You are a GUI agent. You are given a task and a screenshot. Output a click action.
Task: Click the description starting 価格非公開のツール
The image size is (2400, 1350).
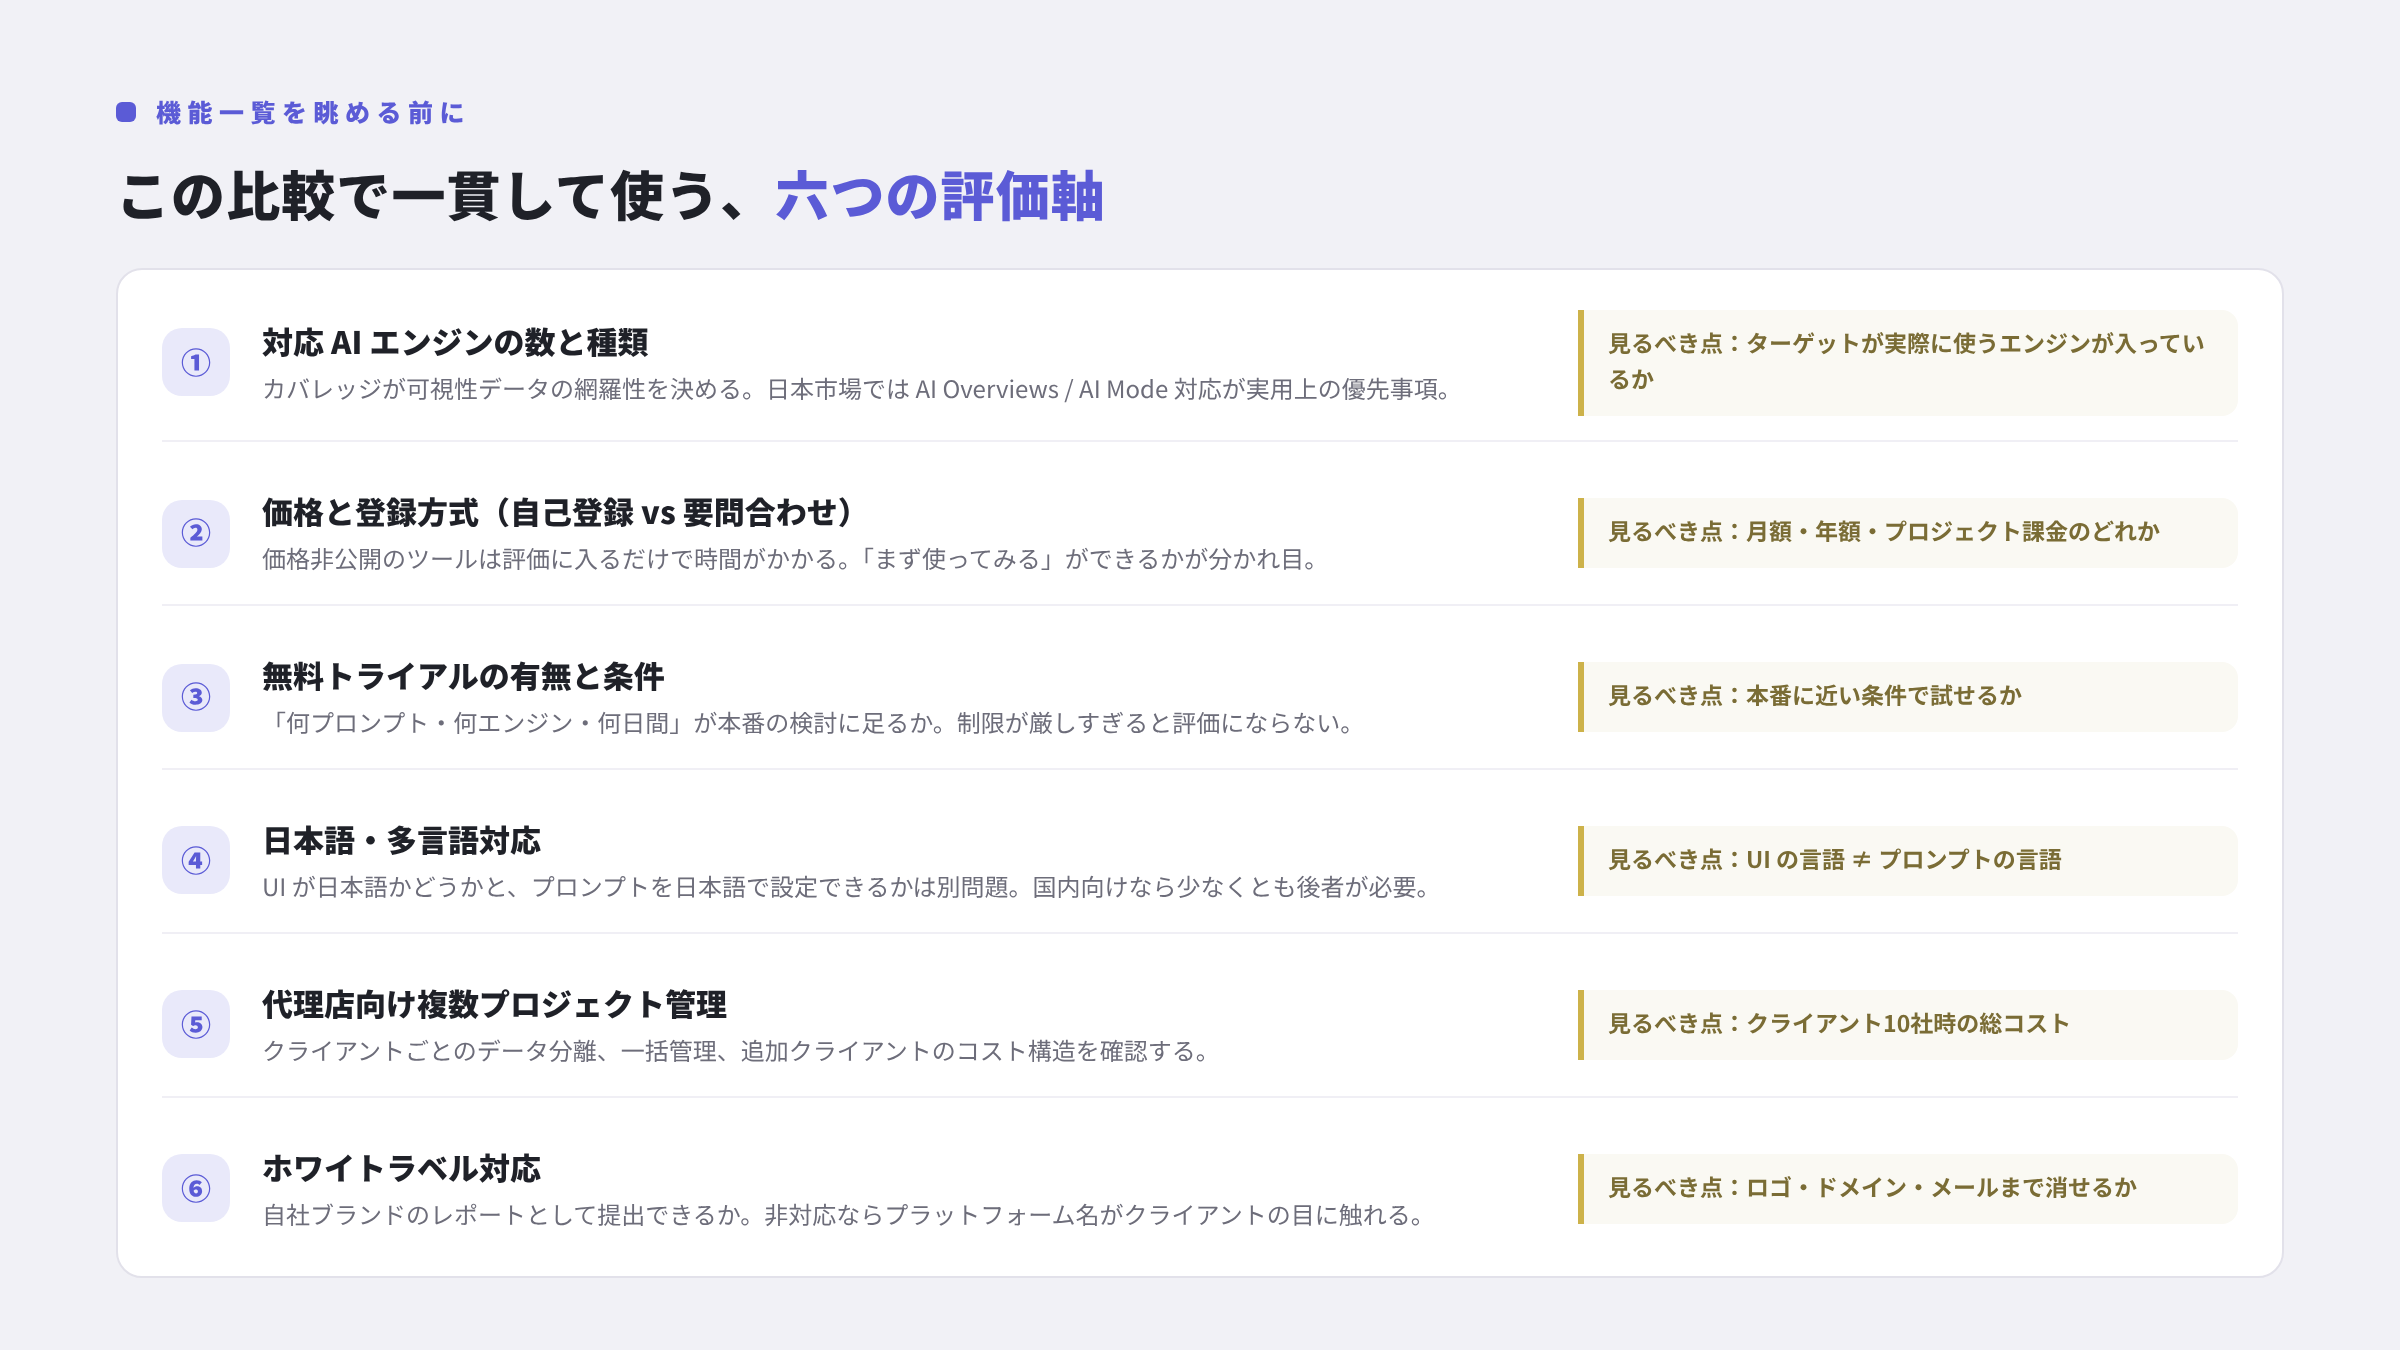pyautogui.click(x=791, y=559)
